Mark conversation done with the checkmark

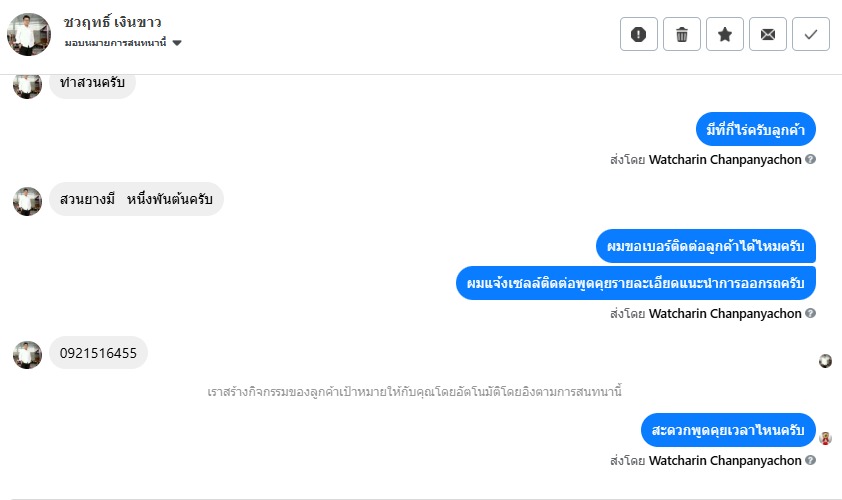tap(811, 34)
